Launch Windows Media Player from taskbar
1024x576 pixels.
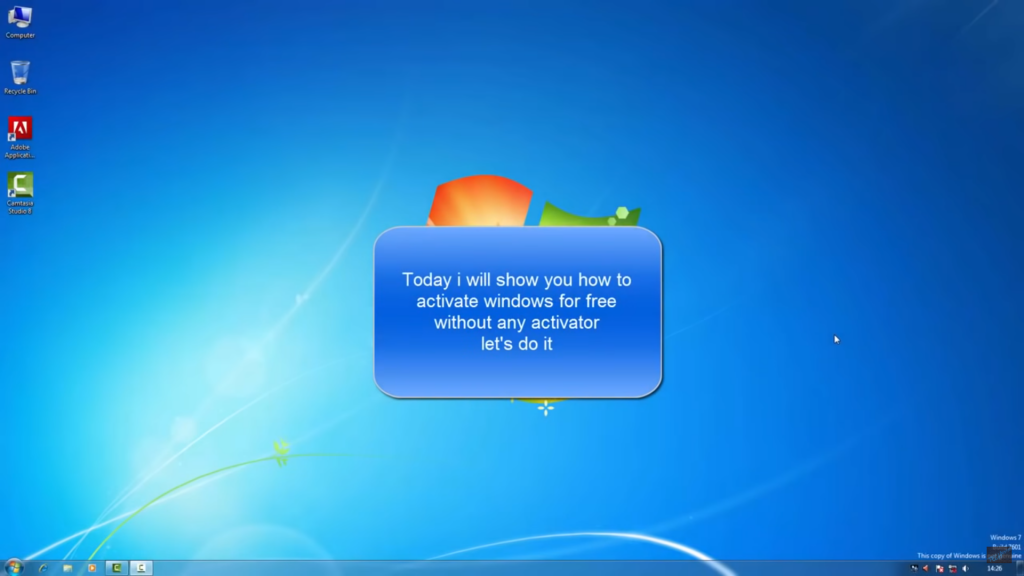tap(92, 568)
